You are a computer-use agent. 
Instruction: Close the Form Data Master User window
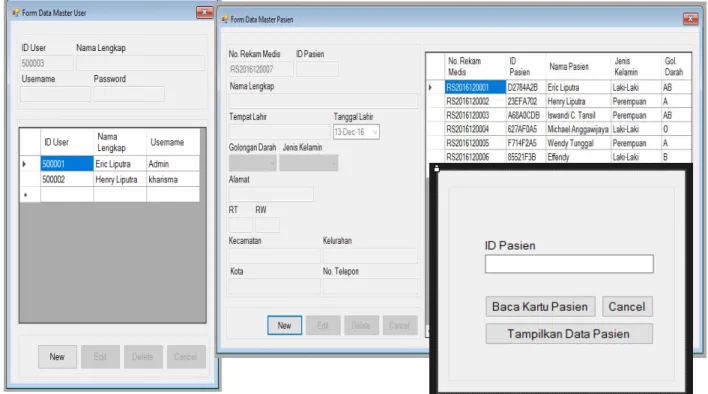205,12
